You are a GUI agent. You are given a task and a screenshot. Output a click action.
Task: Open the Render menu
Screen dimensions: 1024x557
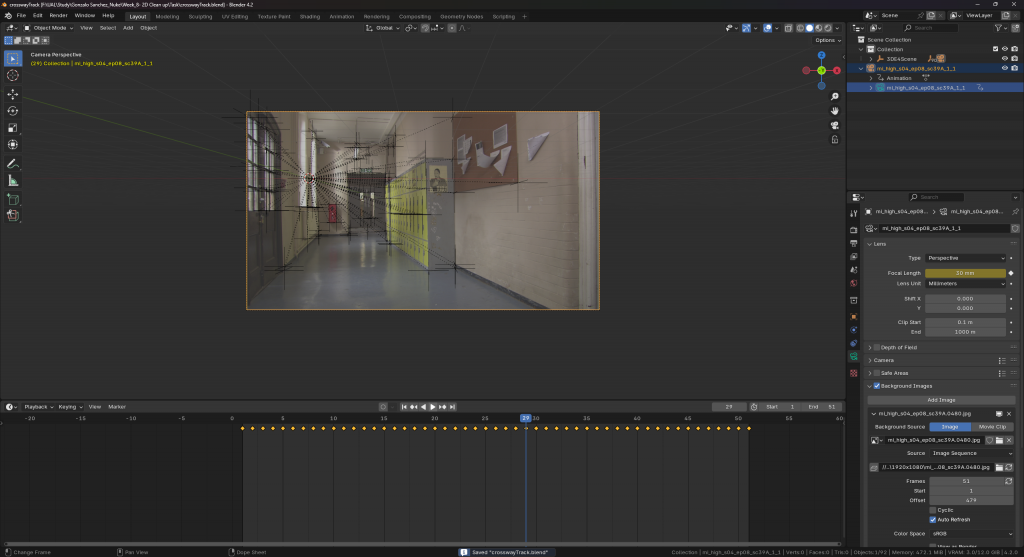click(x=58, y=16)
